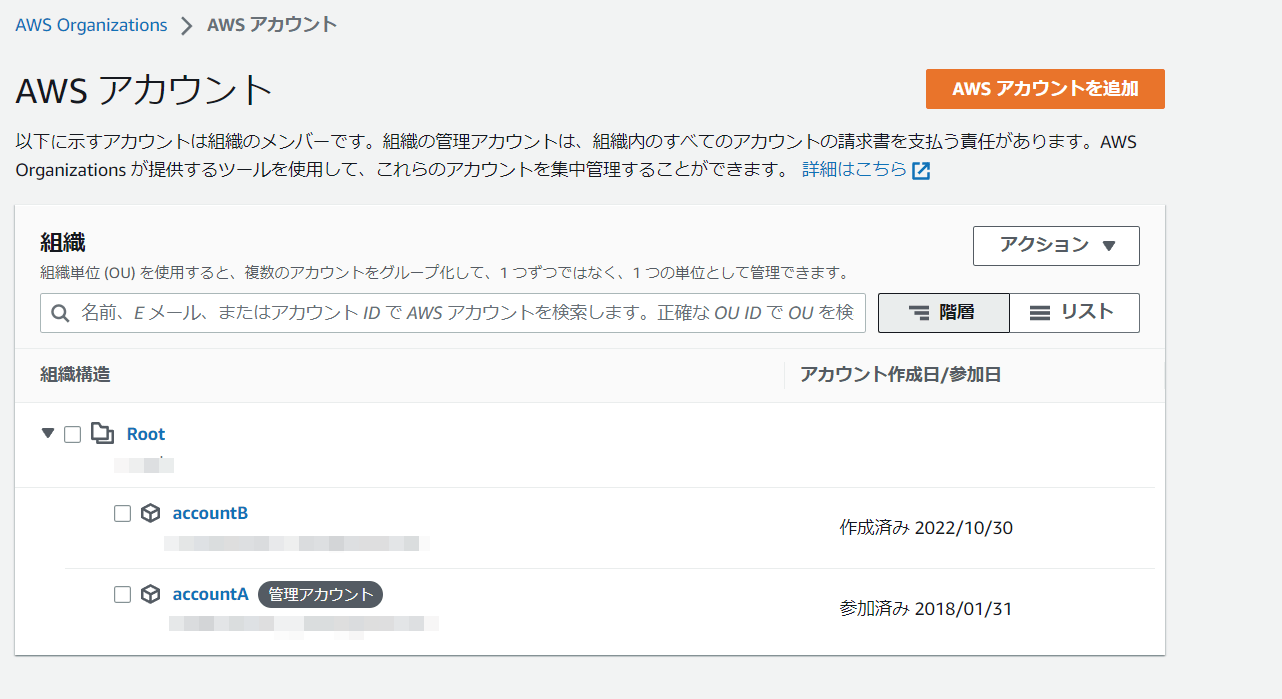The image size is (1282, 699).
Task: Collapse the Root tree node
Action: [x=47, y=433]
